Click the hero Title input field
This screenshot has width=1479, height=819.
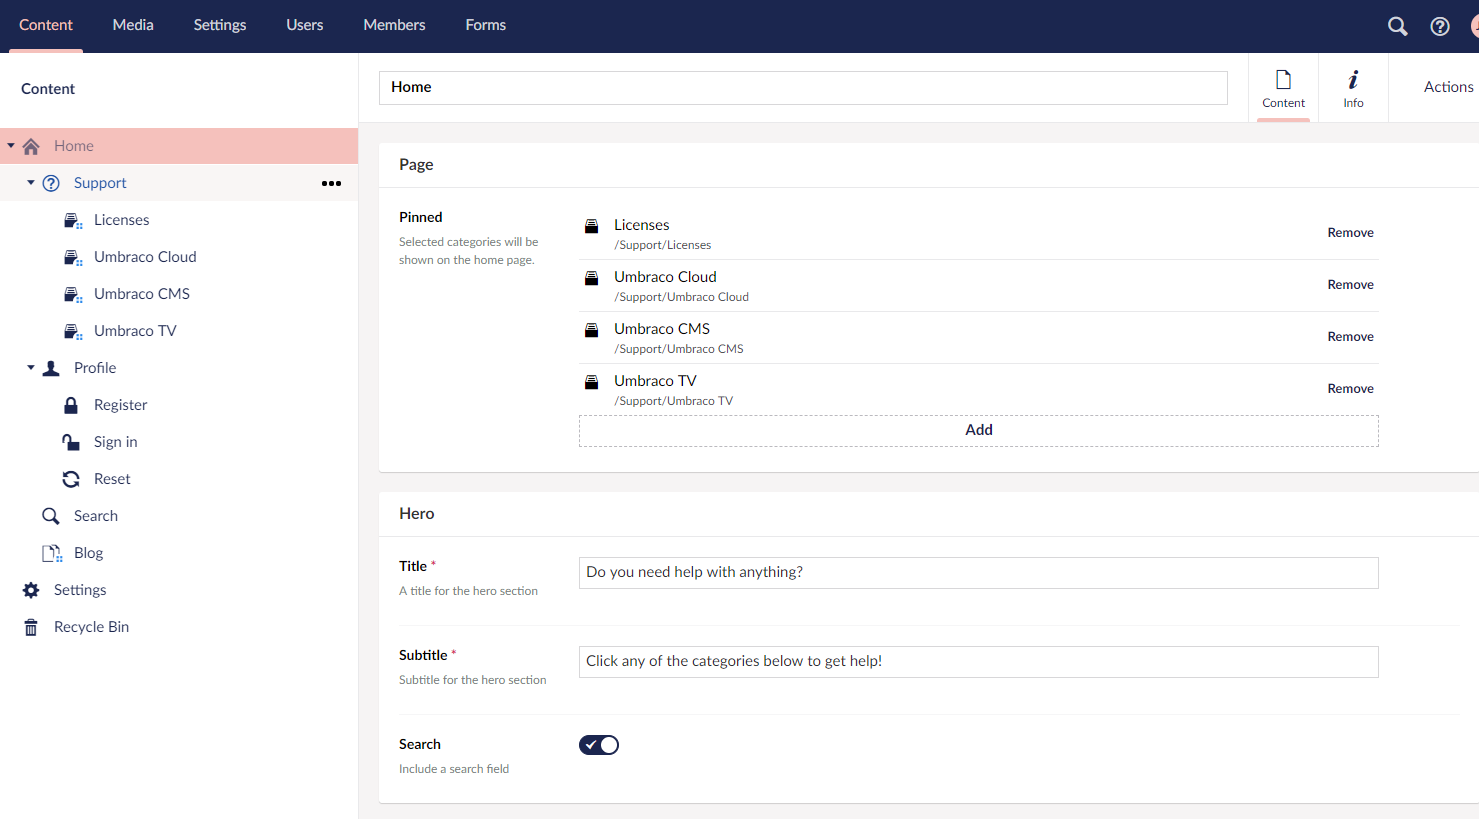pyautogui.click(x=979, y=573)
